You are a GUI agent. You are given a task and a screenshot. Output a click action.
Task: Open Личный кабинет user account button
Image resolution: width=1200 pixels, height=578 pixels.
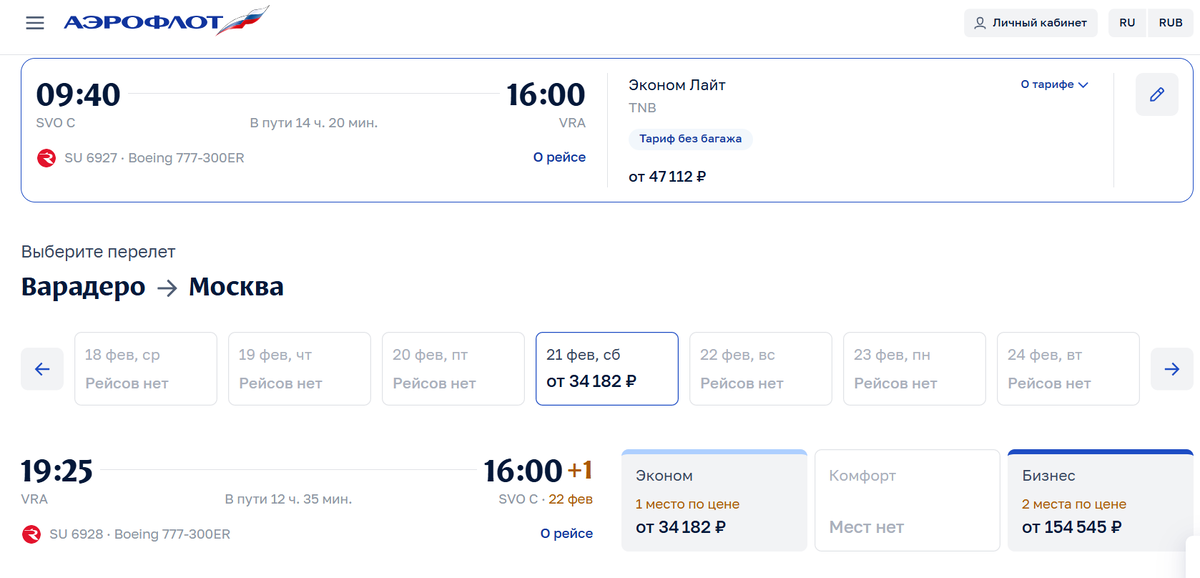[x=1030, y=23]
